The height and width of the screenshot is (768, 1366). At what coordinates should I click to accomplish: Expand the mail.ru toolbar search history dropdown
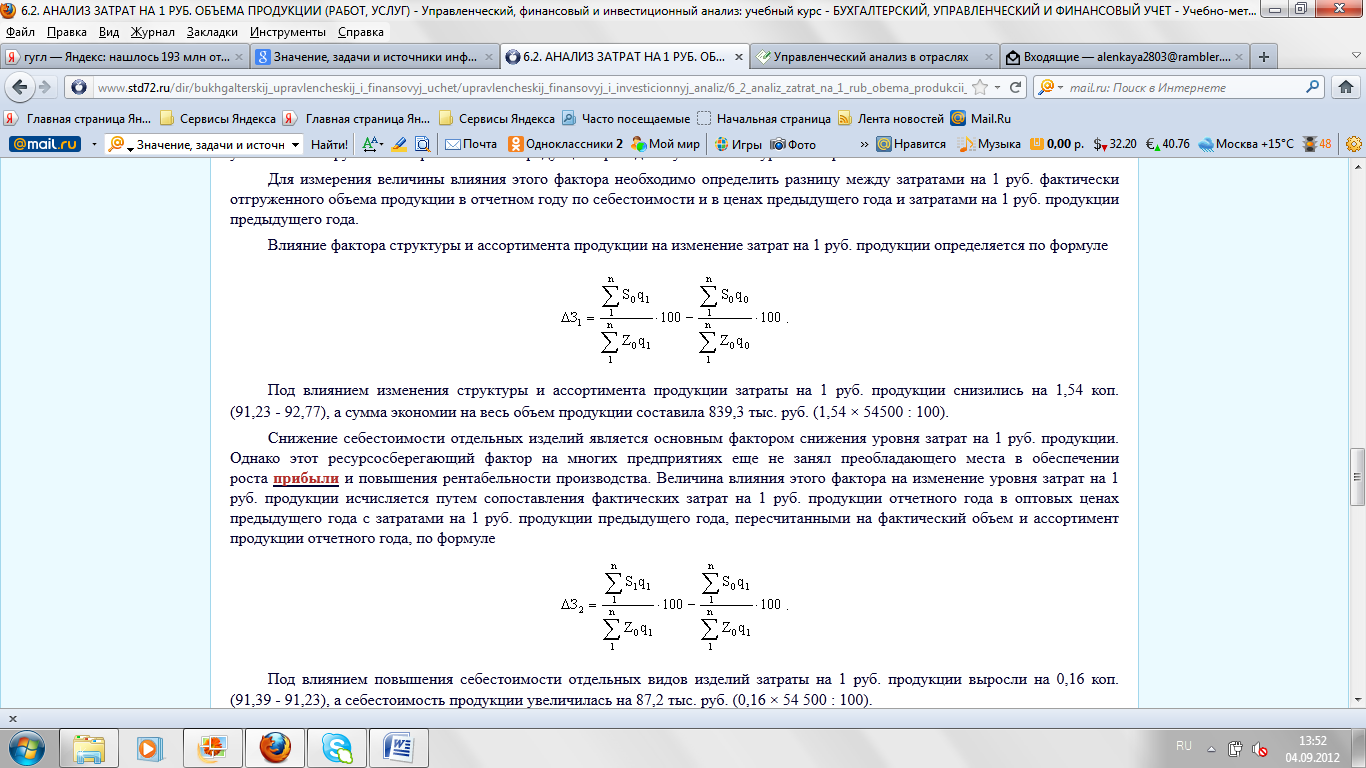296,144
